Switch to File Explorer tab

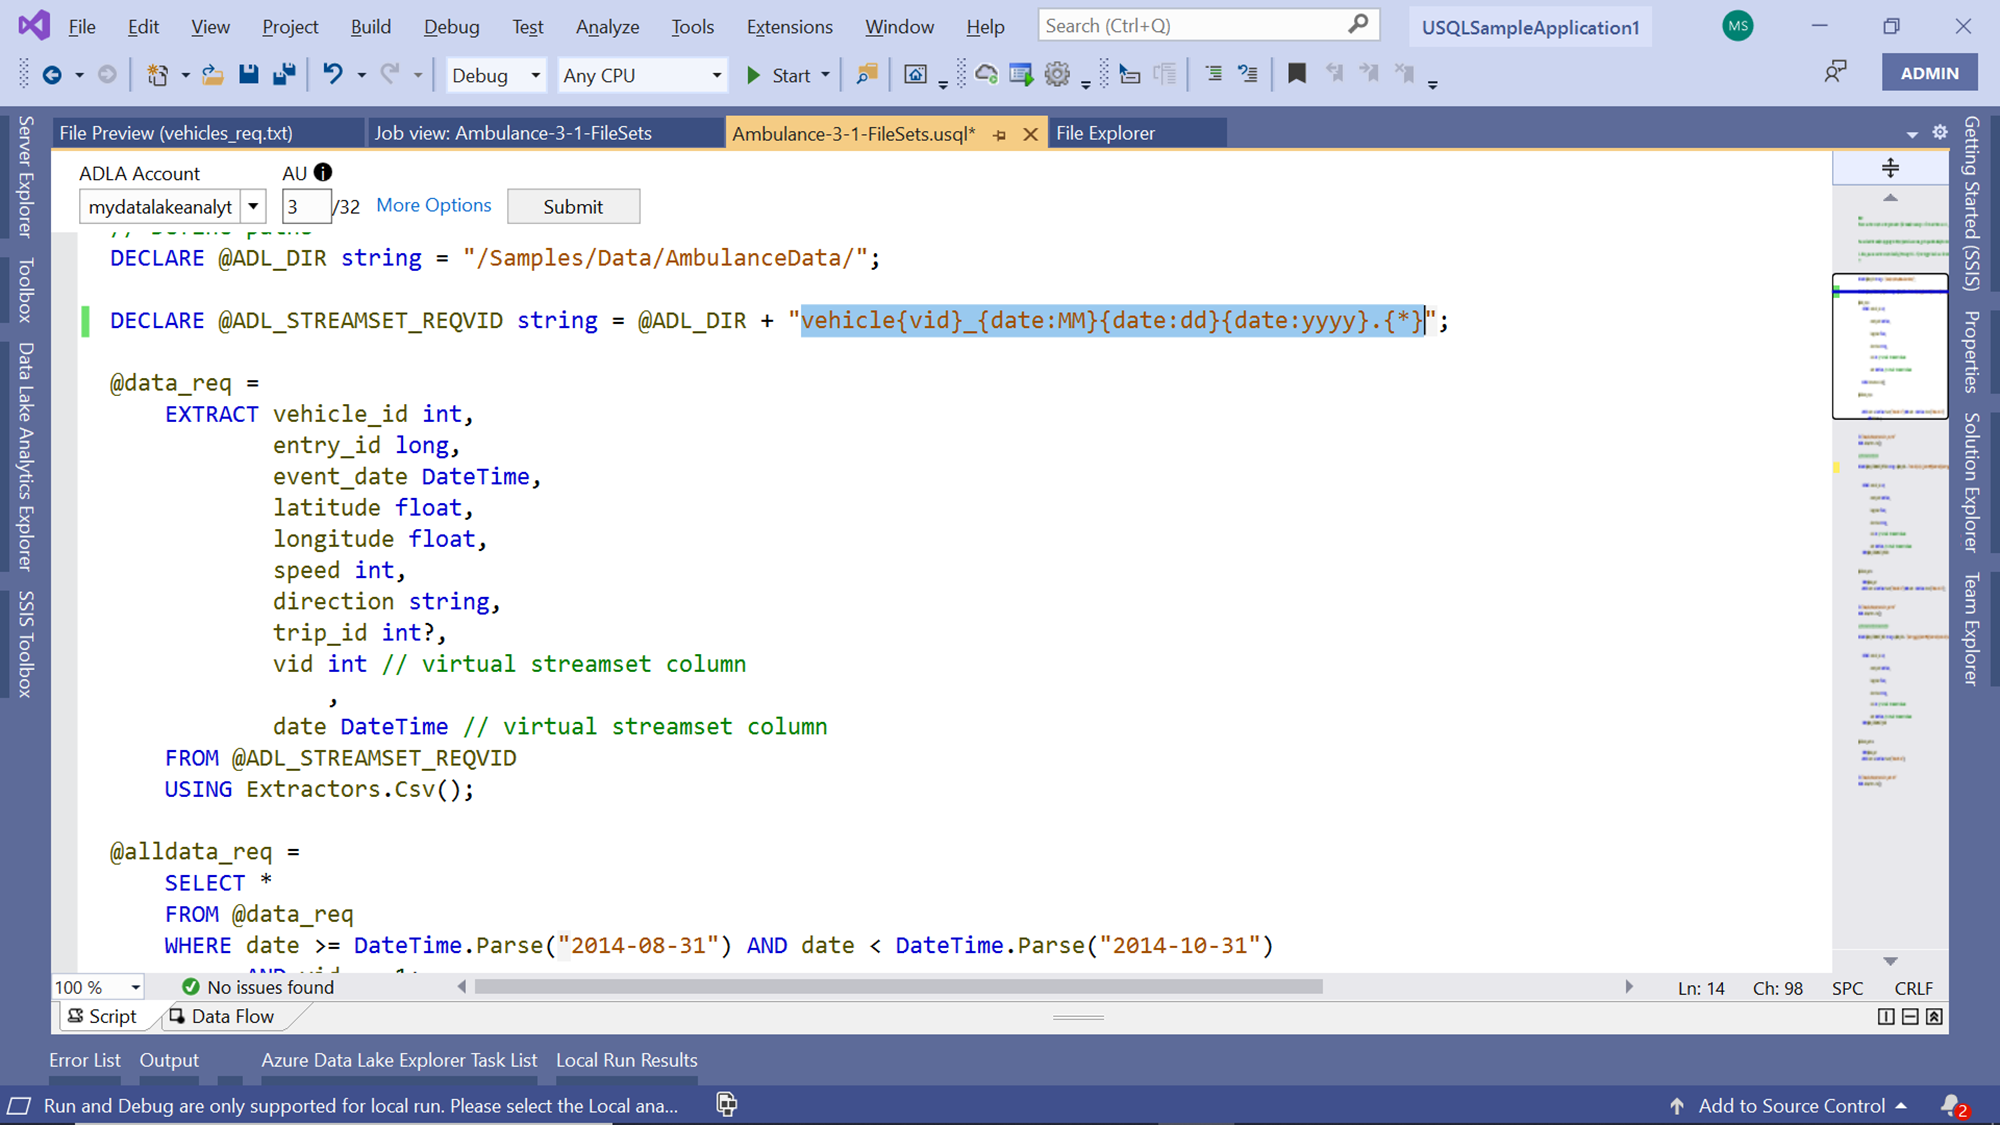1105,133
